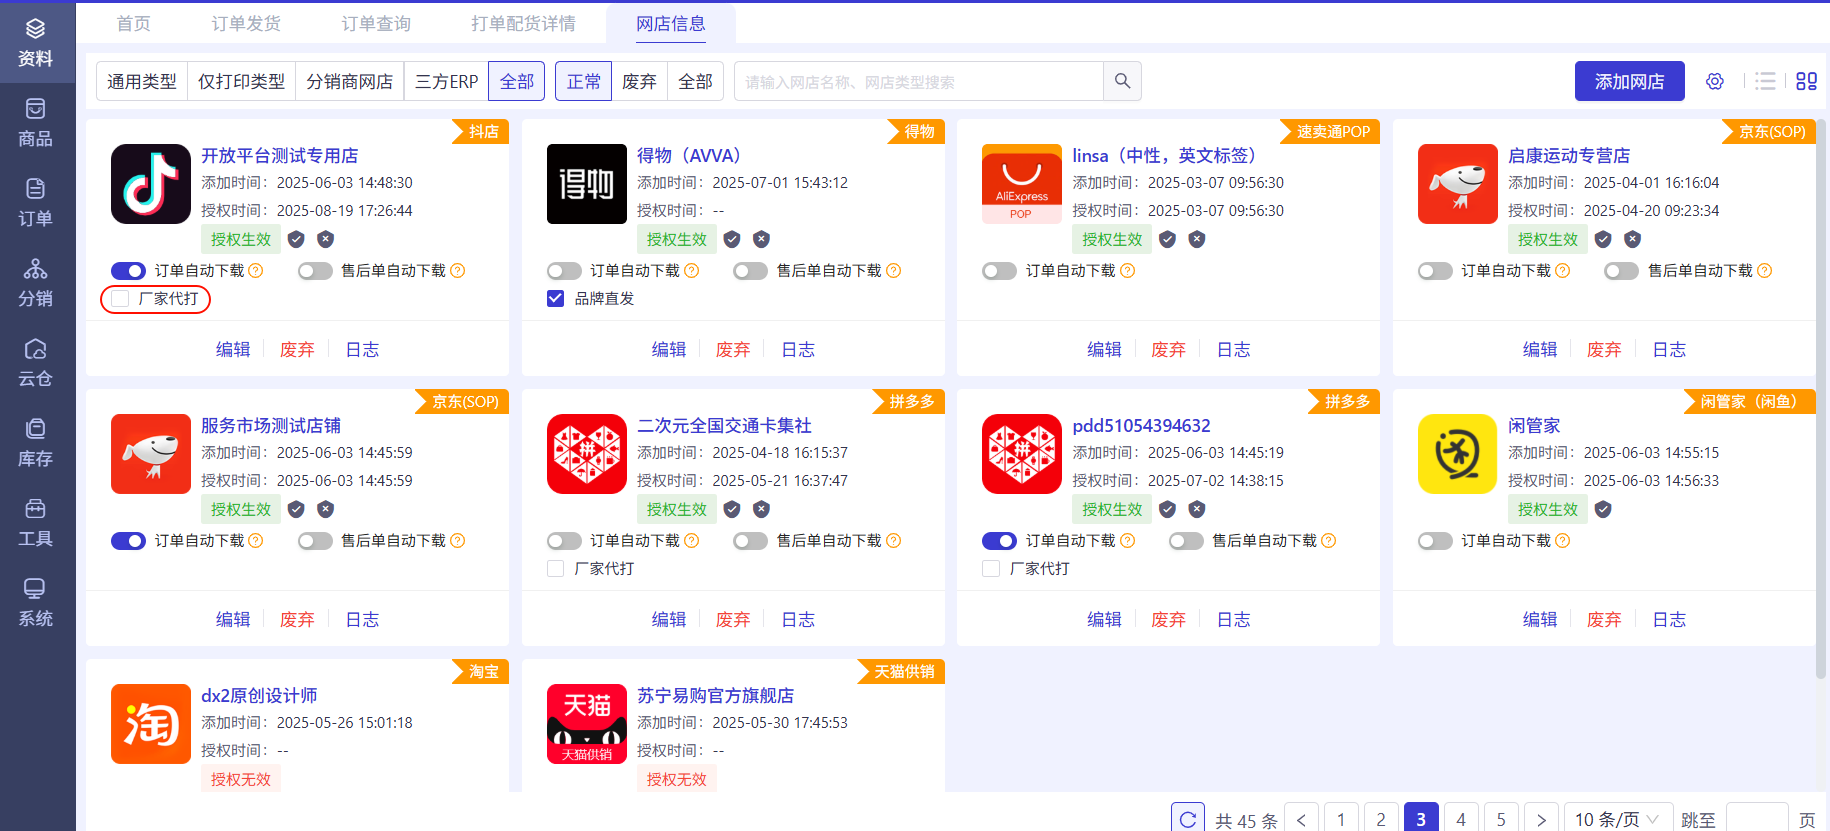Screen dimensions: 1830x831
Task: Enable 售后单自动下载 for 启康运动专营店
Action: coord(1621,271)
